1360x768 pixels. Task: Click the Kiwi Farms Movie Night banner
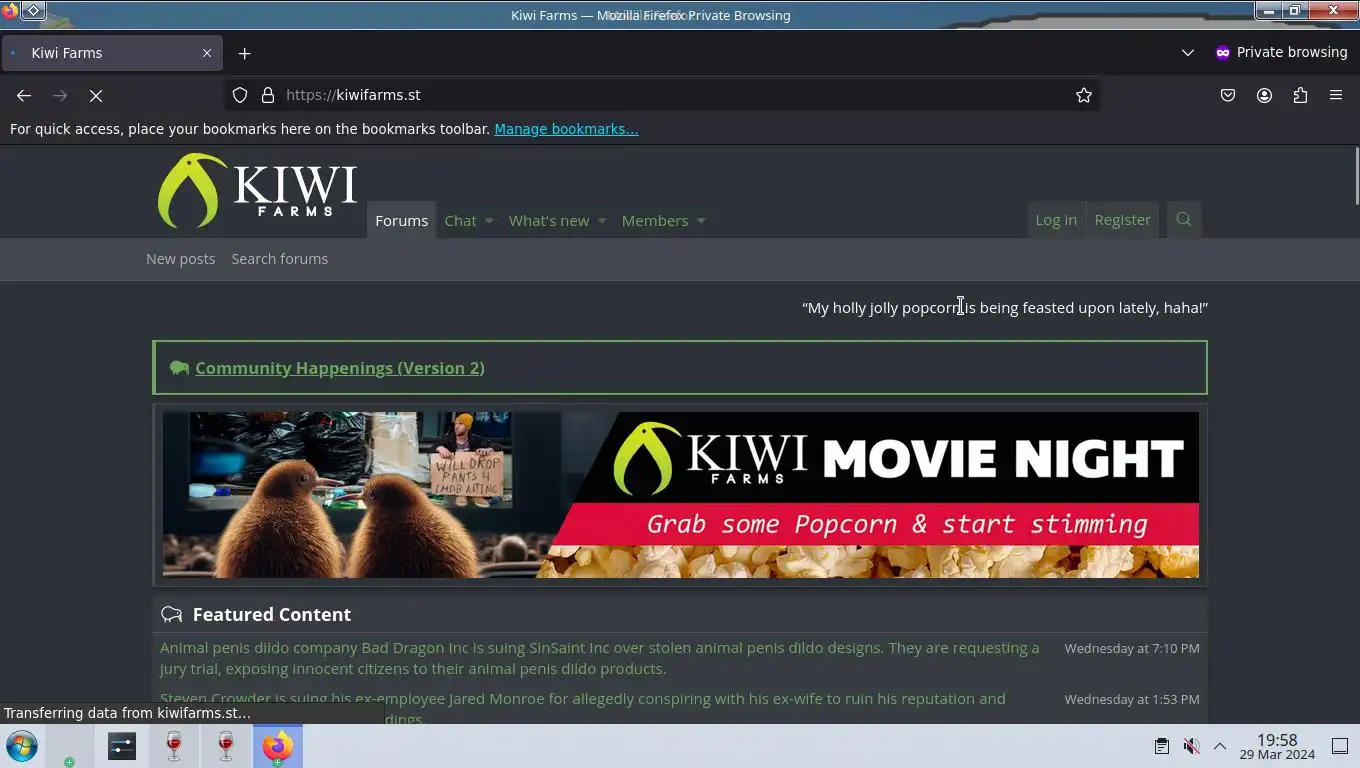680,495
